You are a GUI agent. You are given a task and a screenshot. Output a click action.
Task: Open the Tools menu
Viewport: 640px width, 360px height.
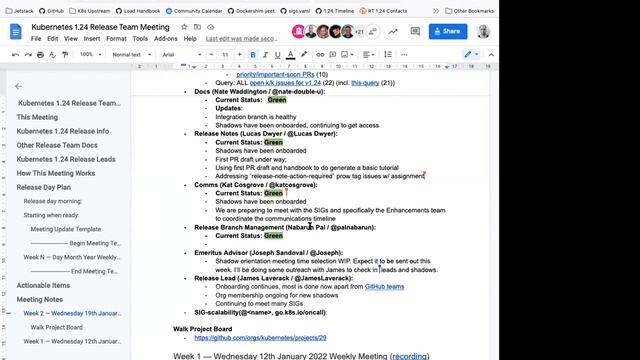pyautogui.click(x=140, y=39)
